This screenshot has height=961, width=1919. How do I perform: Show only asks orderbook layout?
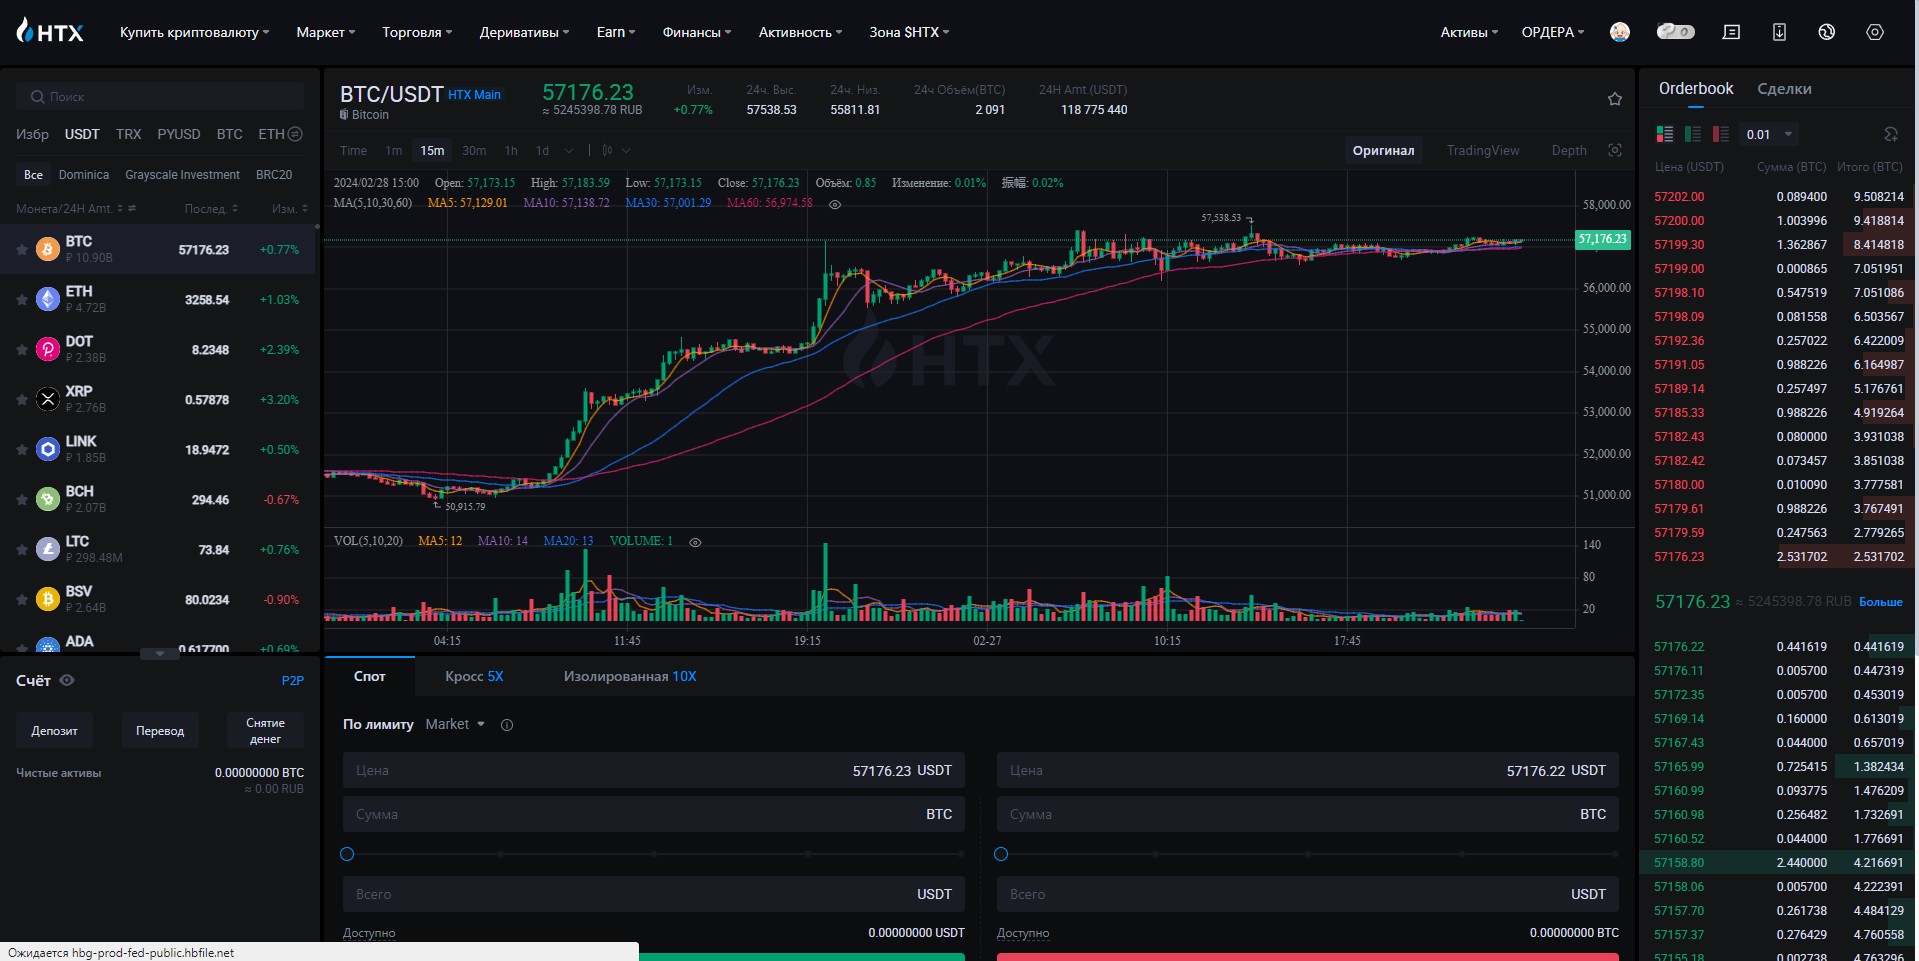[1721, 134]
